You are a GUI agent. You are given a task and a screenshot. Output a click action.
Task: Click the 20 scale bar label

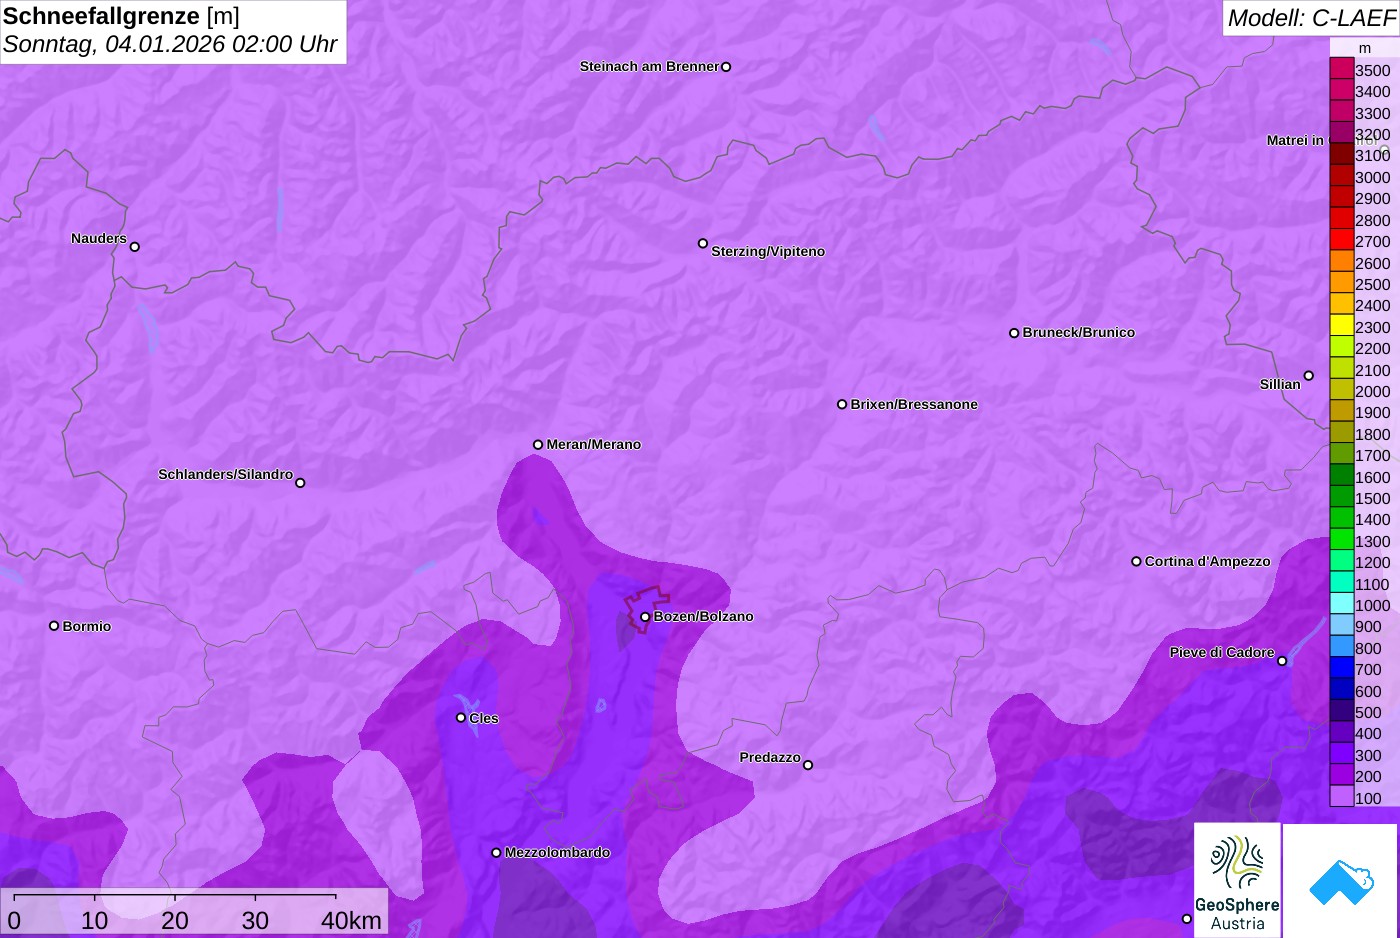(x=175, y=921)
